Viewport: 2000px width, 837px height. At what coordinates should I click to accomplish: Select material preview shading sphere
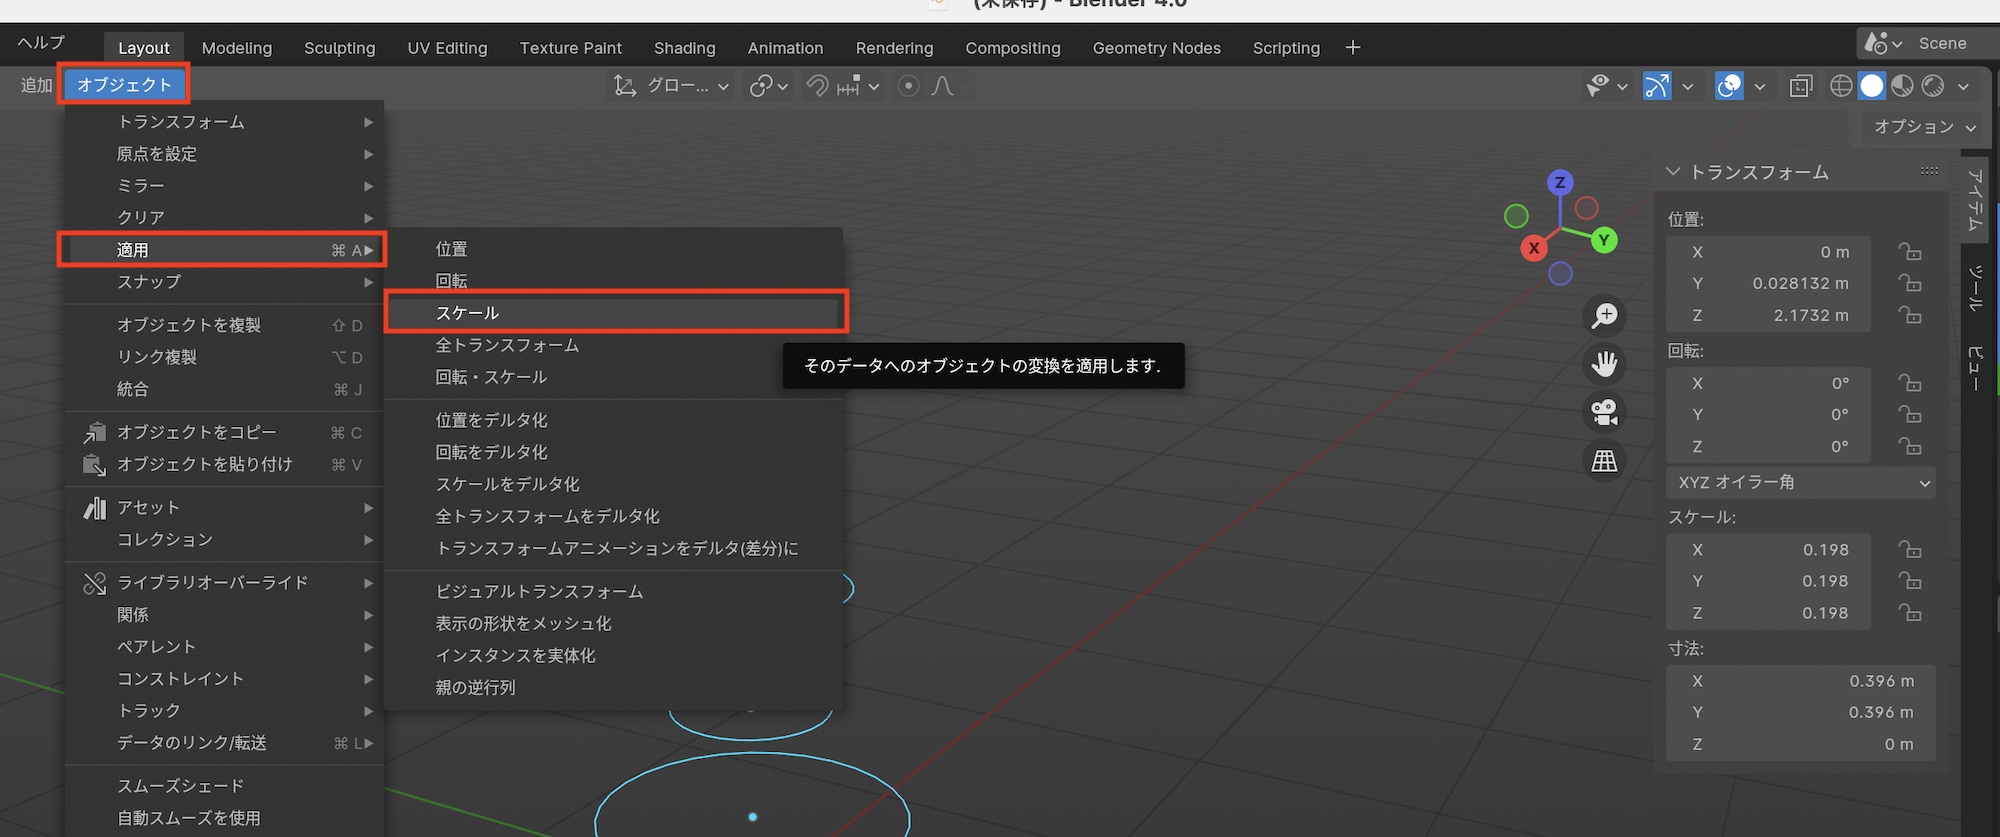click(1902, 86)
